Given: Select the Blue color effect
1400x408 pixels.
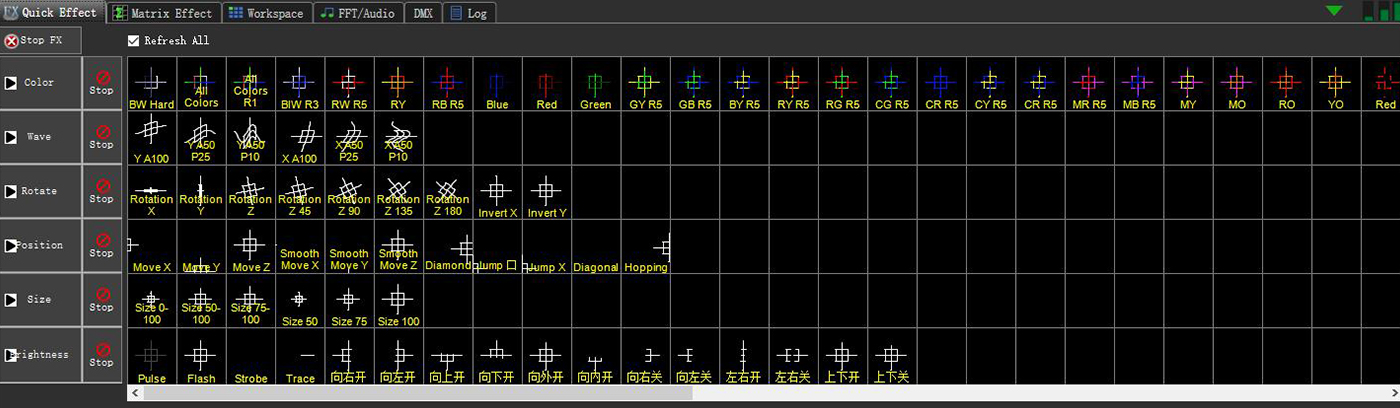Looking at the screenshot, I should click(x=497, y=83).
